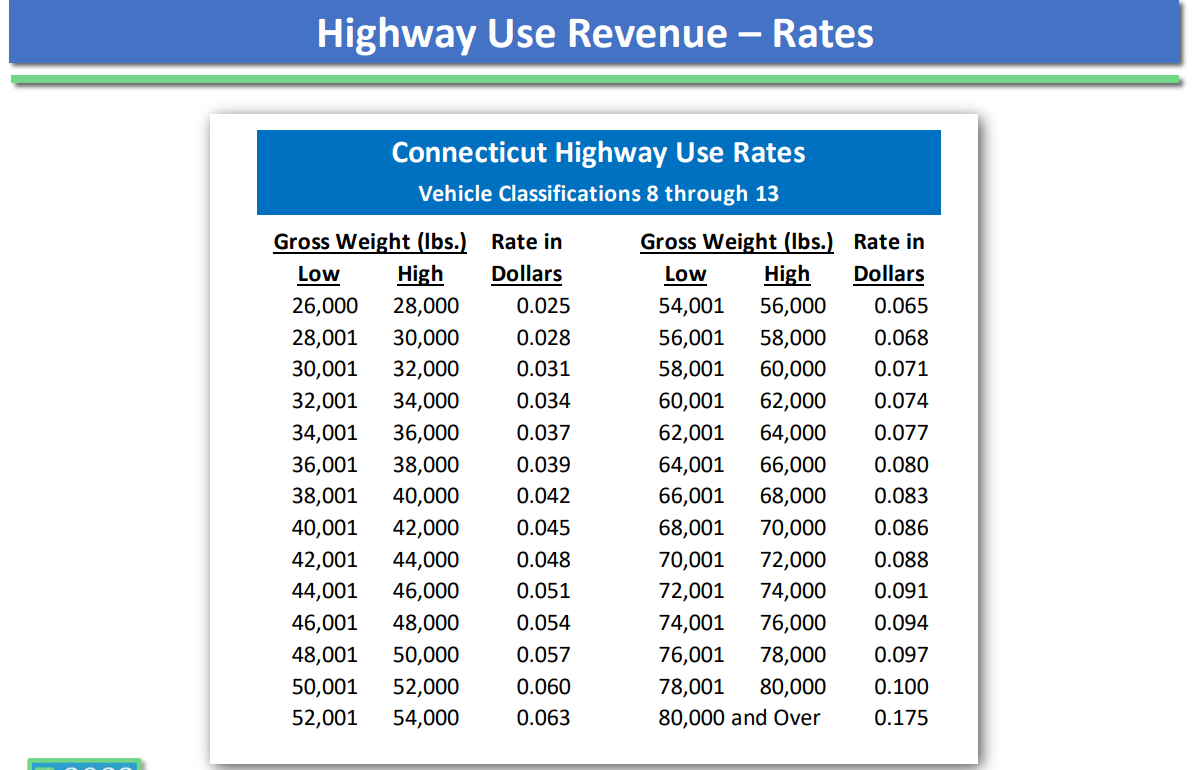Select the low weight cell 36,001
This screenshot has width=1198, height=770.
pos(325,465)
